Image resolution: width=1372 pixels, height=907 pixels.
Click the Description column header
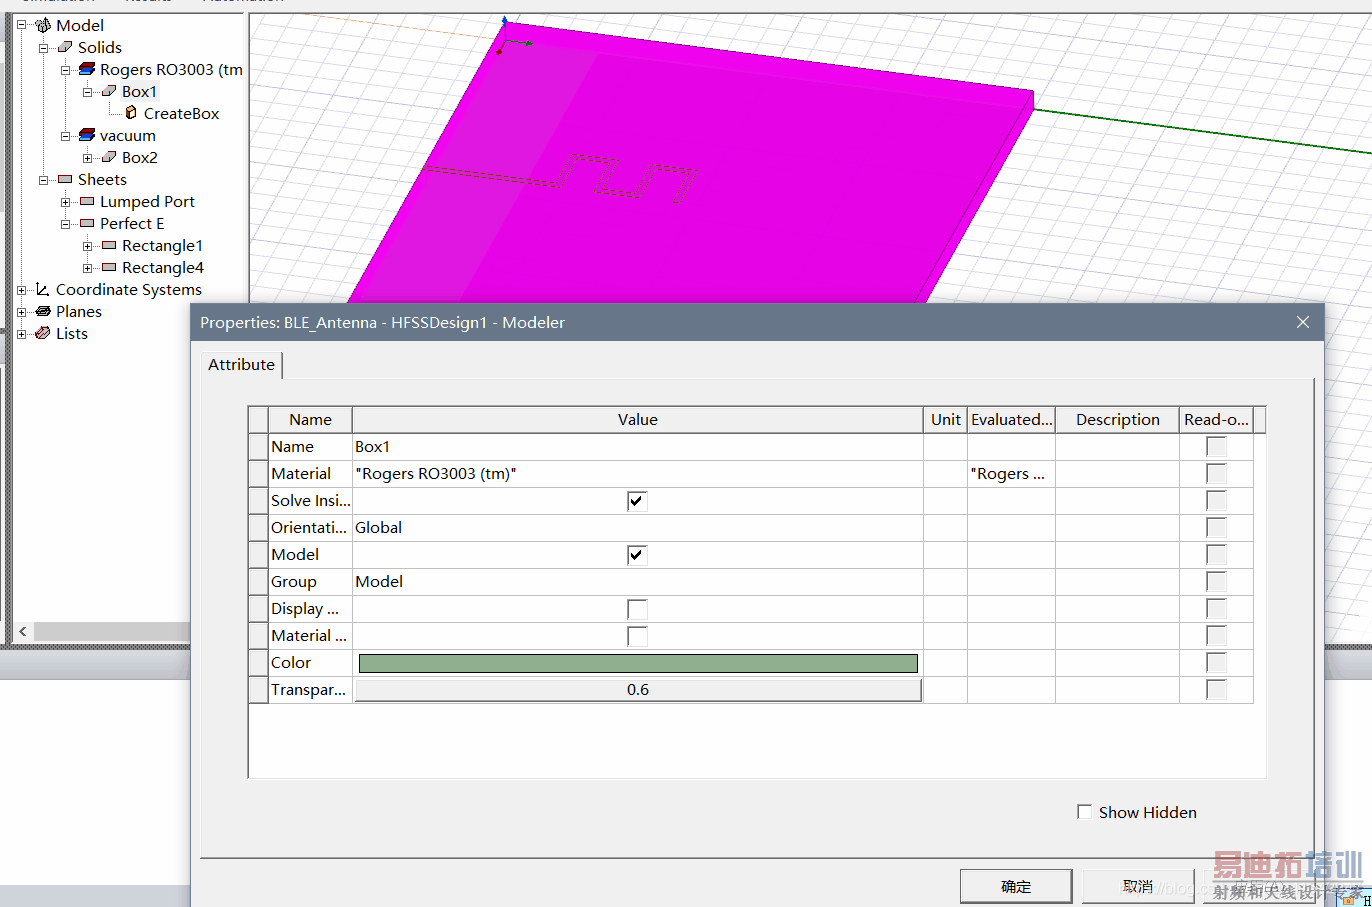coord(1118,420)
